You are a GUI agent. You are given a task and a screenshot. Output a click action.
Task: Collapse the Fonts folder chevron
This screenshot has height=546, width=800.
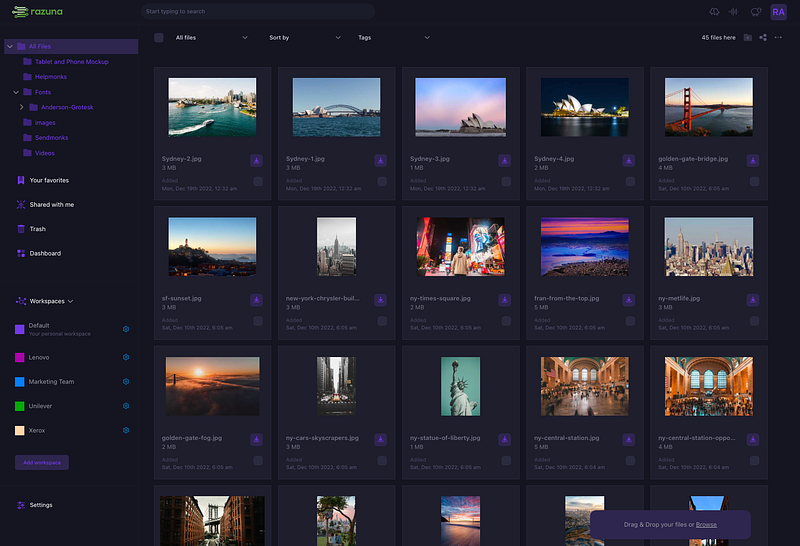tap(16, 92)
